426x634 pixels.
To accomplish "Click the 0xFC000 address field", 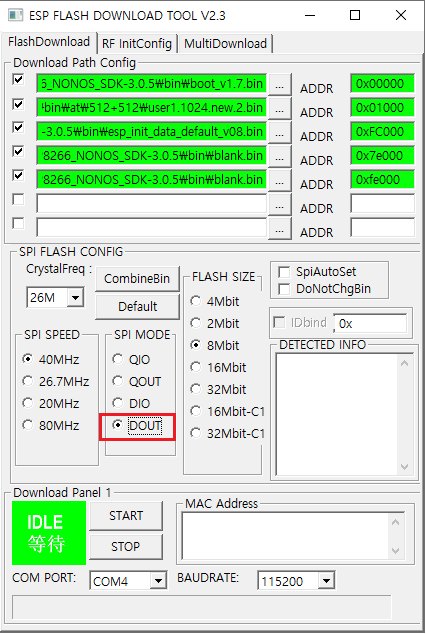I will [x=382, y=131].
